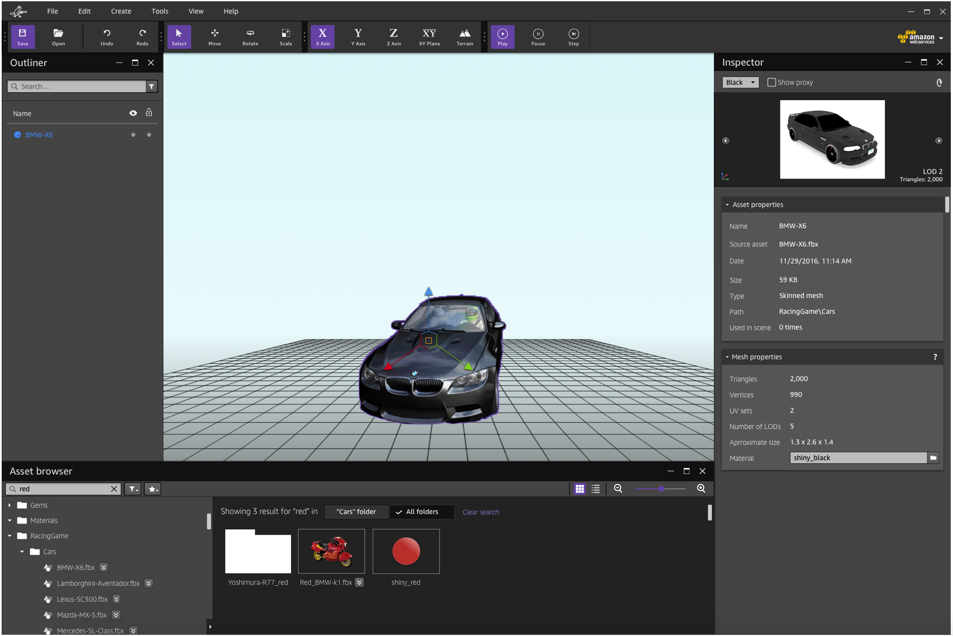
Task: Open Mesh properties help question mark
Action: 935,357
